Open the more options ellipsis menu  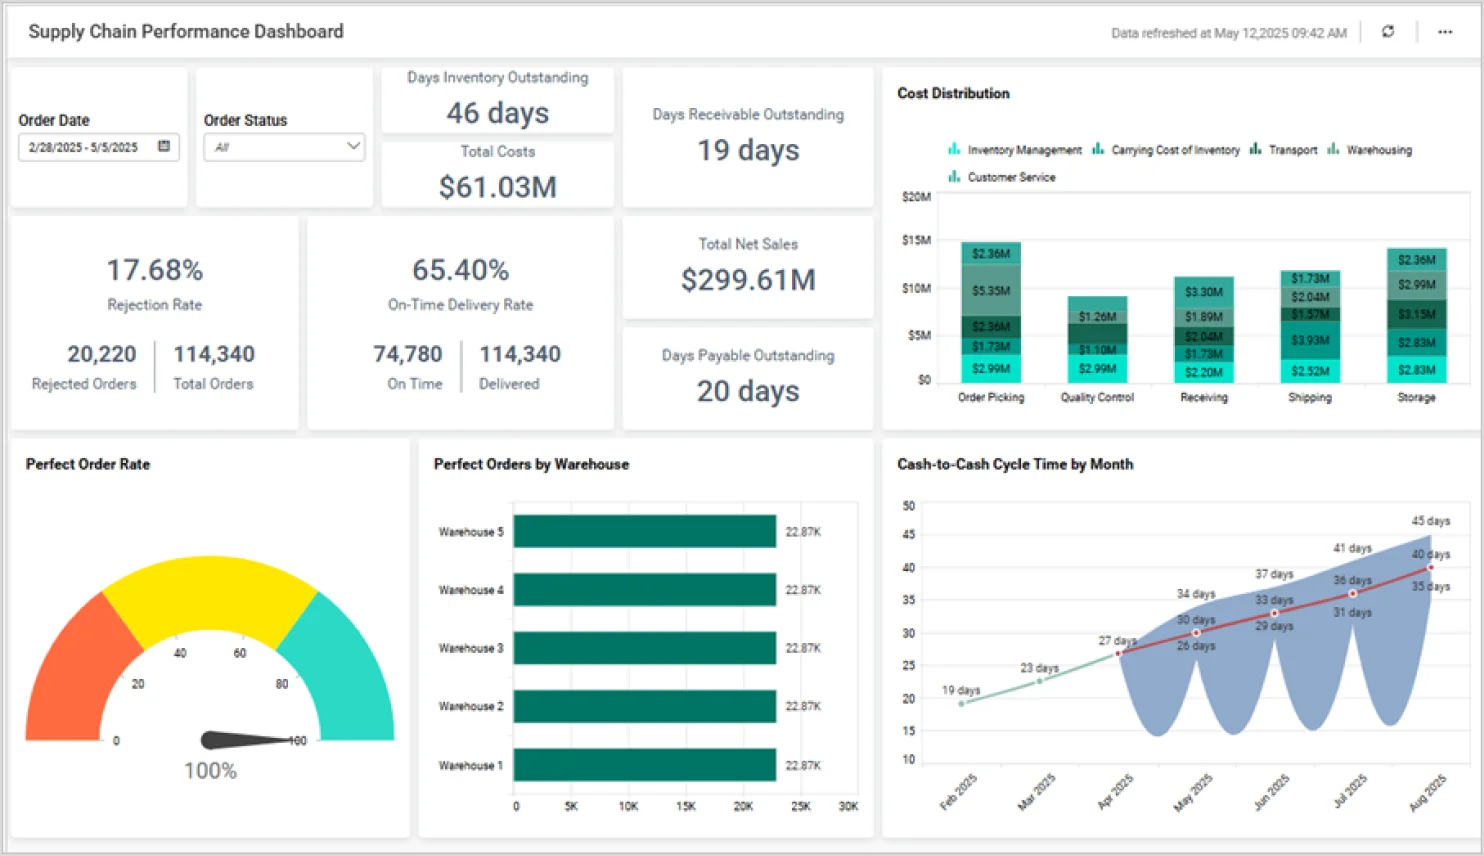coord(1445,32)
